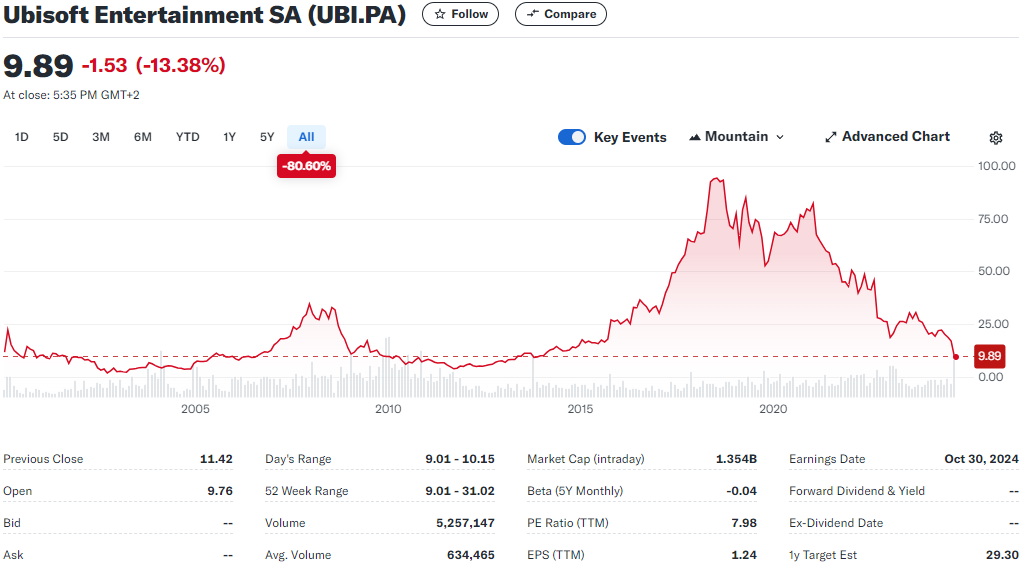1029x576 pixels.
Task: Toggle the Key Events switch
Action: pyautogui.click(x=572, y=137)
